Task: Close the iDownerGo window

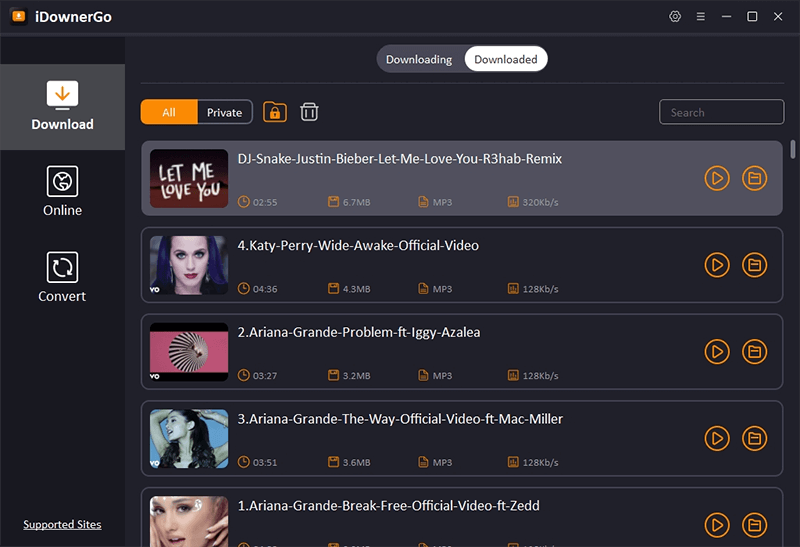Action: point(778,16)
